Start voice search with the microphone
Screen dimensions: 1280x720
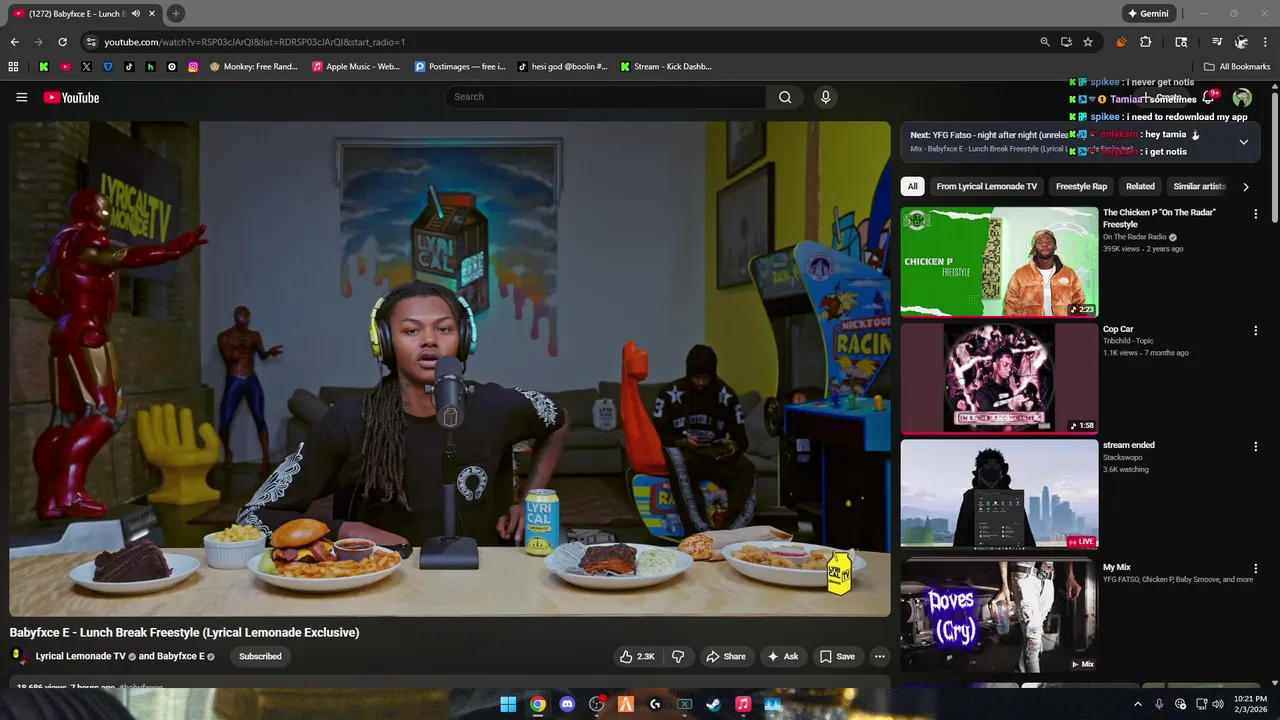pos(825,97)
